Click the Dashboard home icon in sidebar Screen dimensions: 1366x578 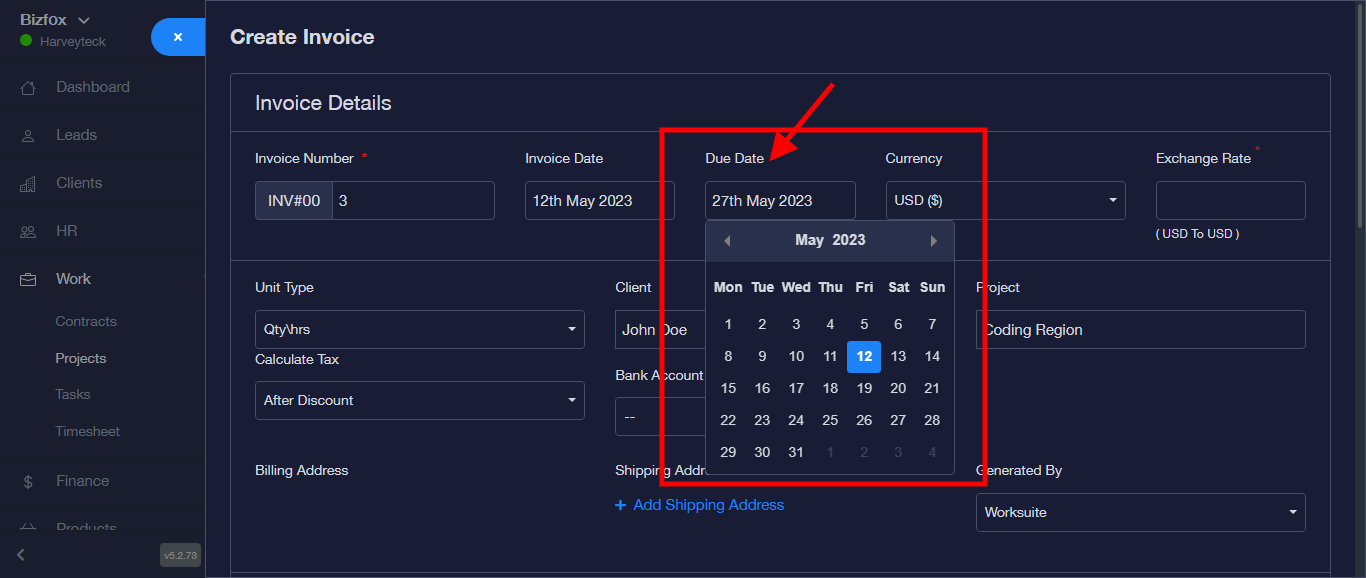(x=28, y=88)
